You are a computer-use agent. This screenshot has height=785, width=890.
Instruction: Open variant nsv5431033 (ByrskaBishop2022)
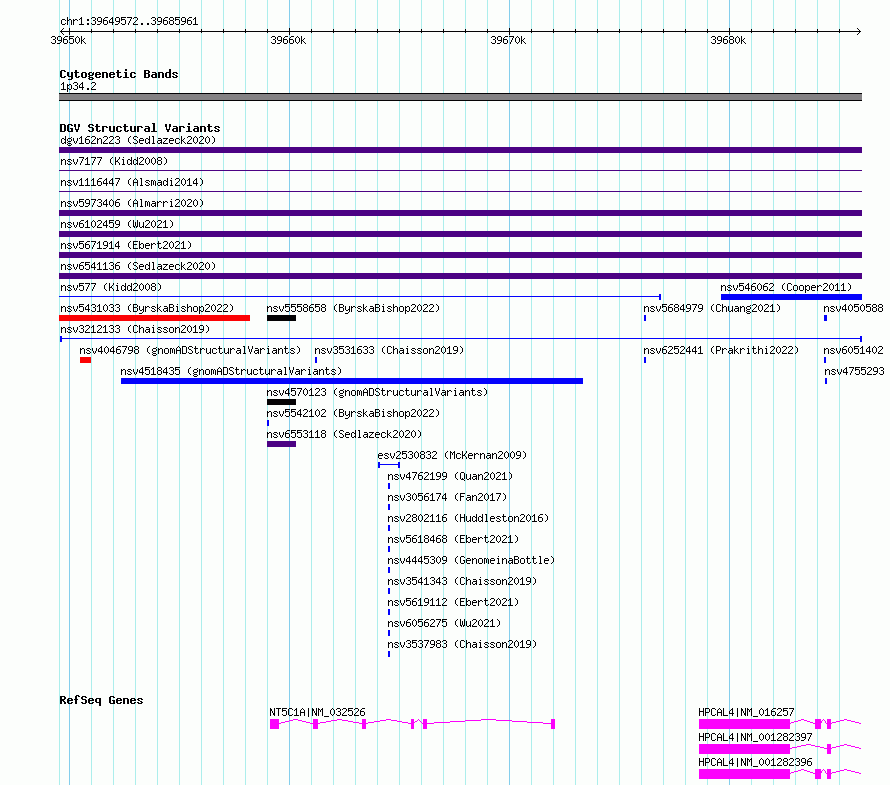pos(147,308)
